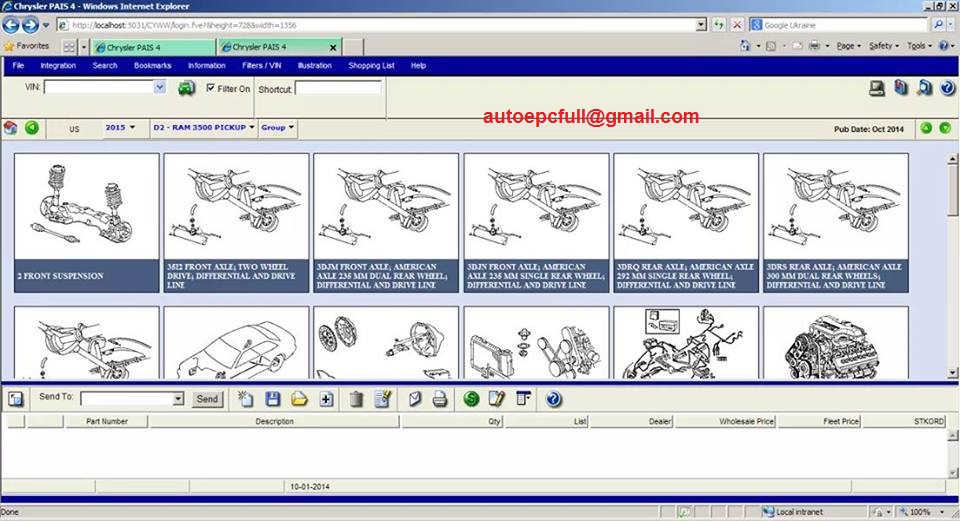Click the IE refresh button
The image size is (960, 521).
pos(718,25)
